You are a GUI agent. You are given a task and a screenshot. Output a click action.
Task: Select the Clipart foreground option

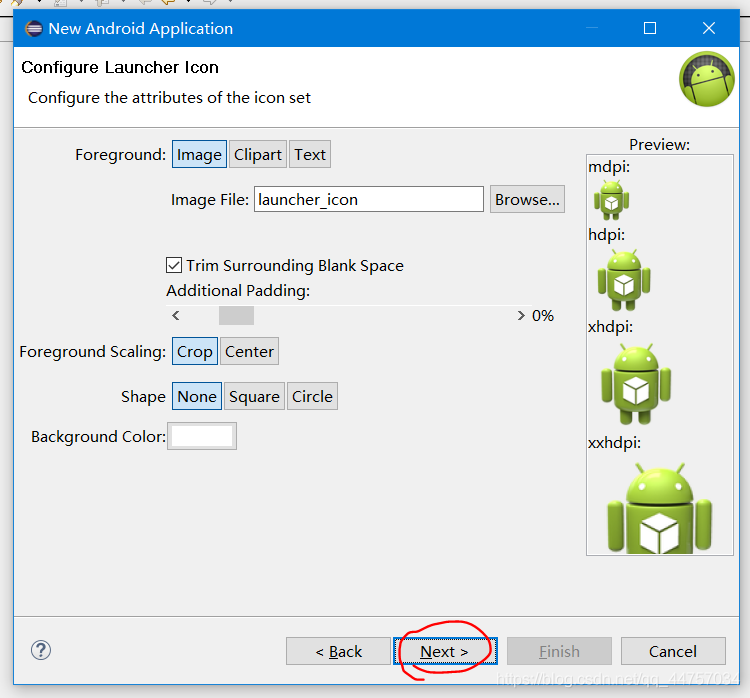[258, 155]
